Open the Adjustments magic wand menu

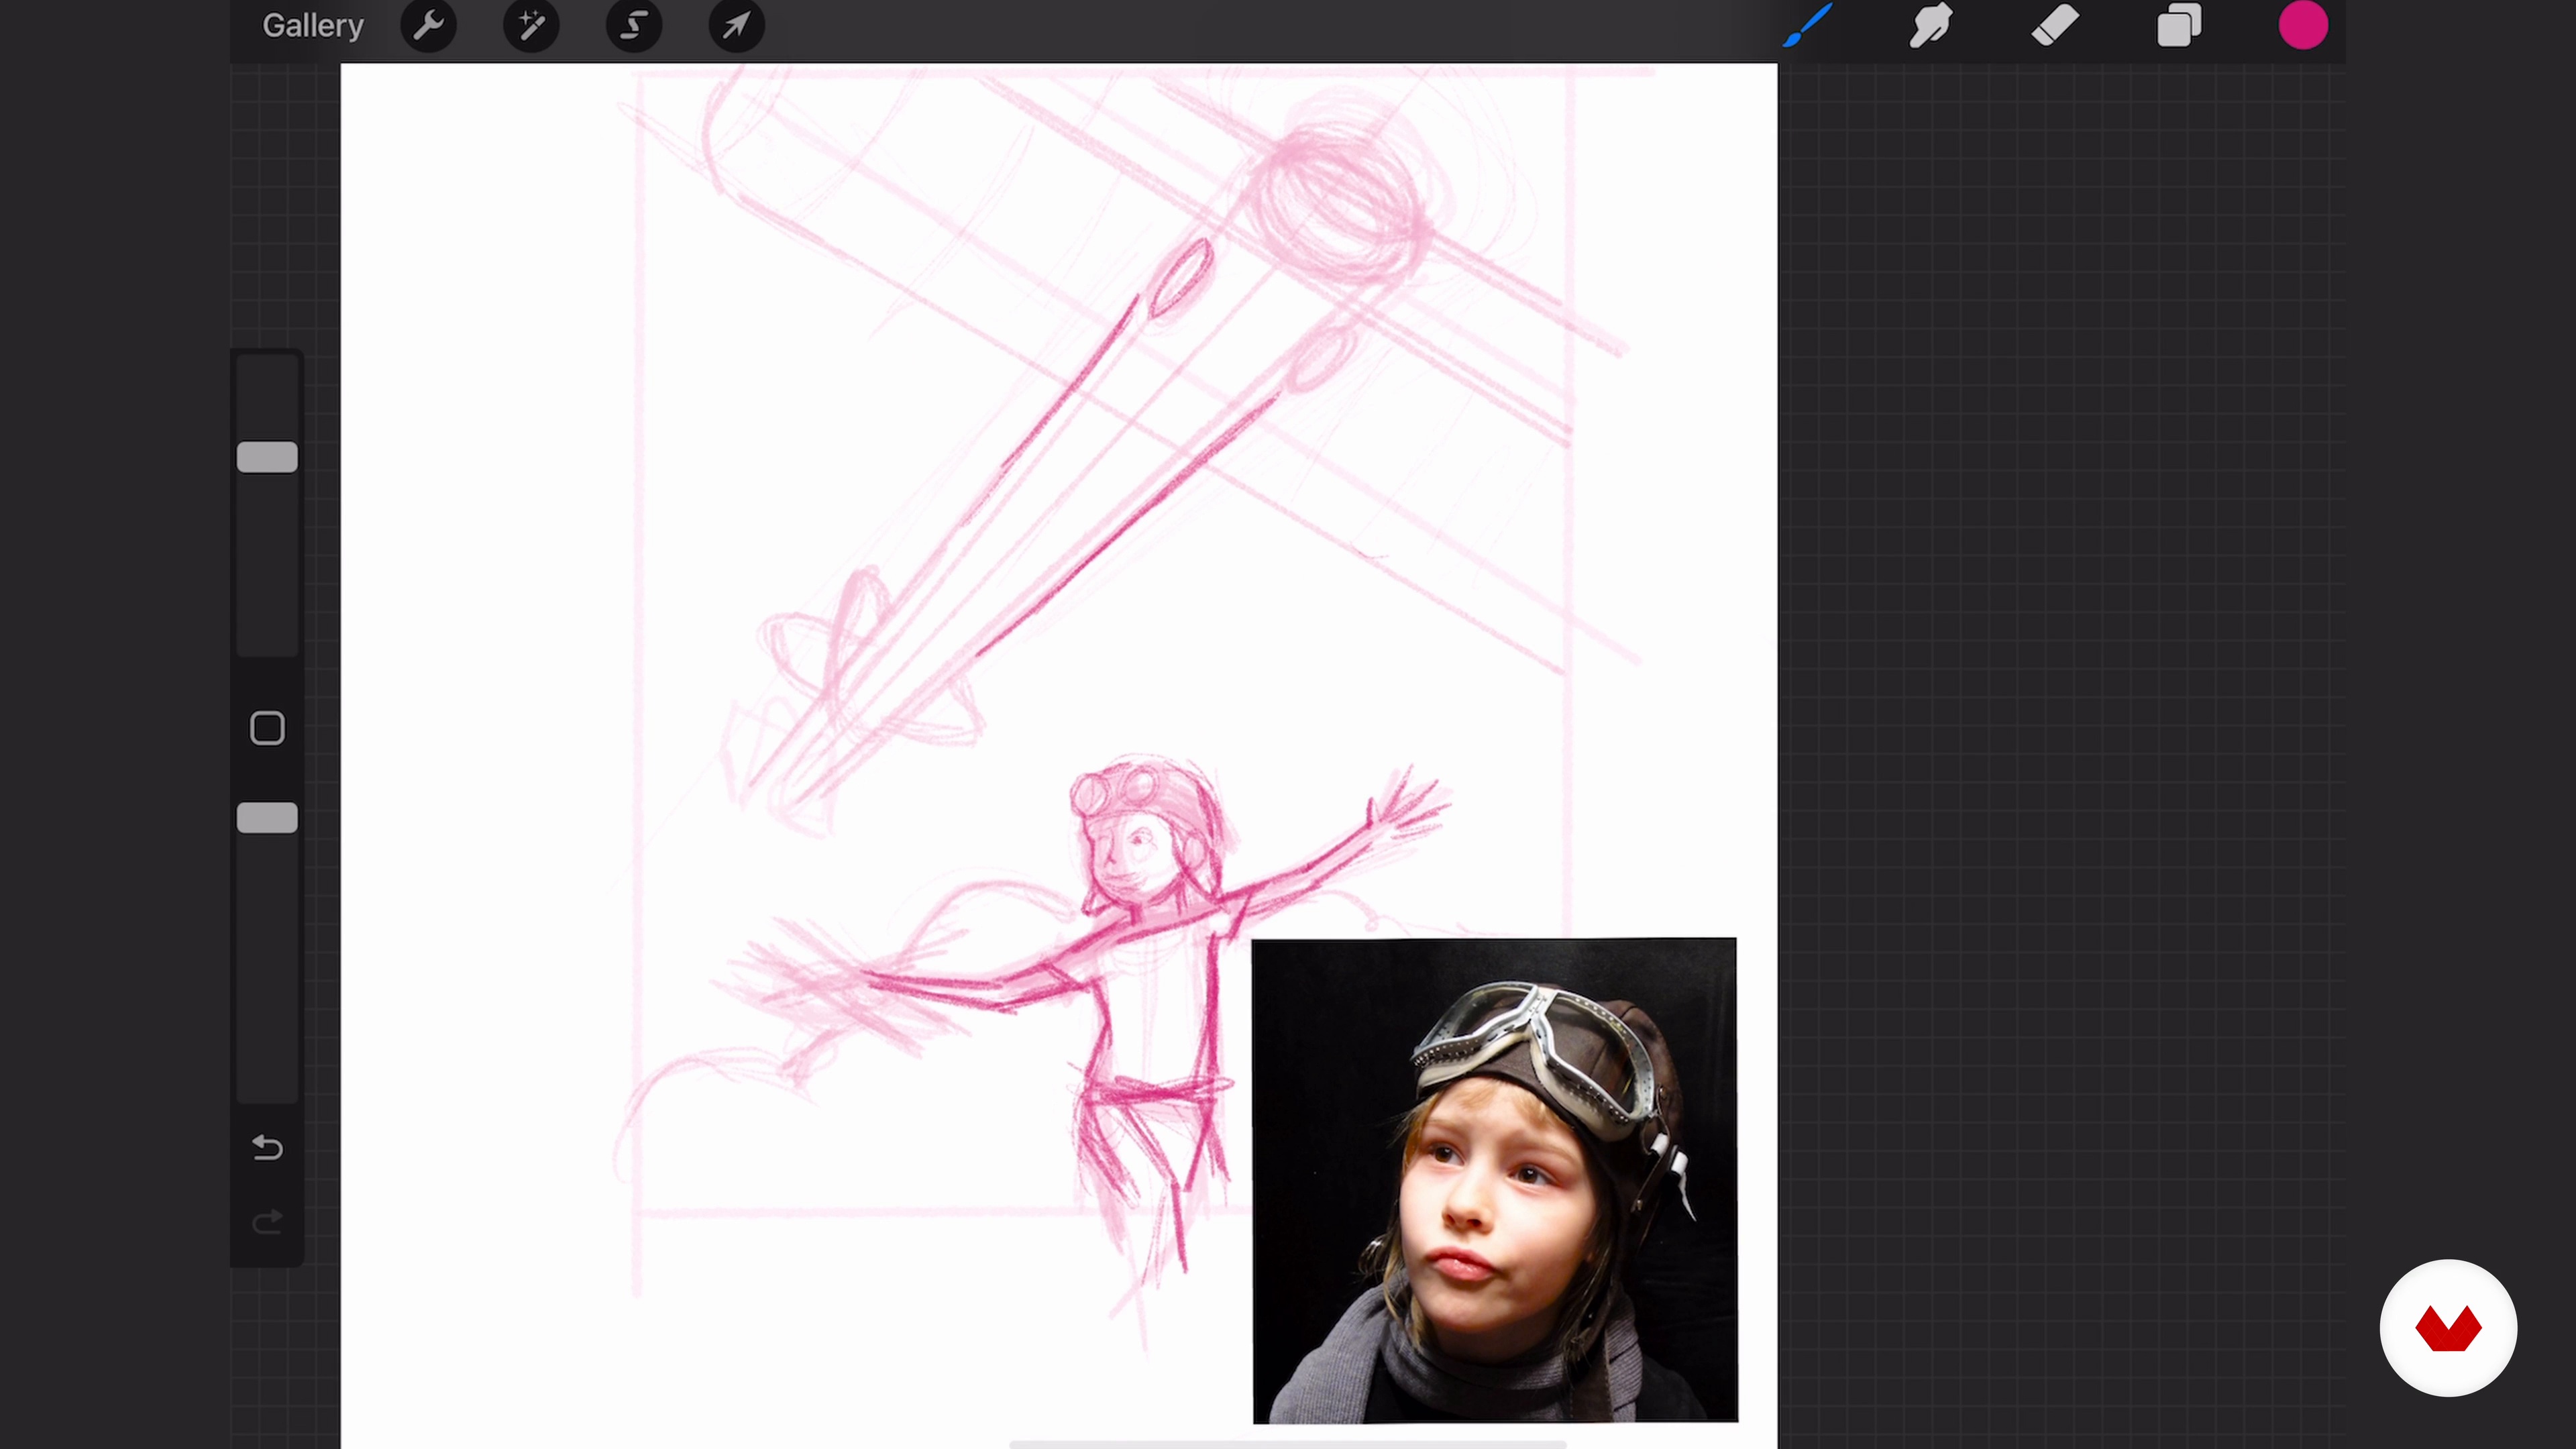click(531, 26)
